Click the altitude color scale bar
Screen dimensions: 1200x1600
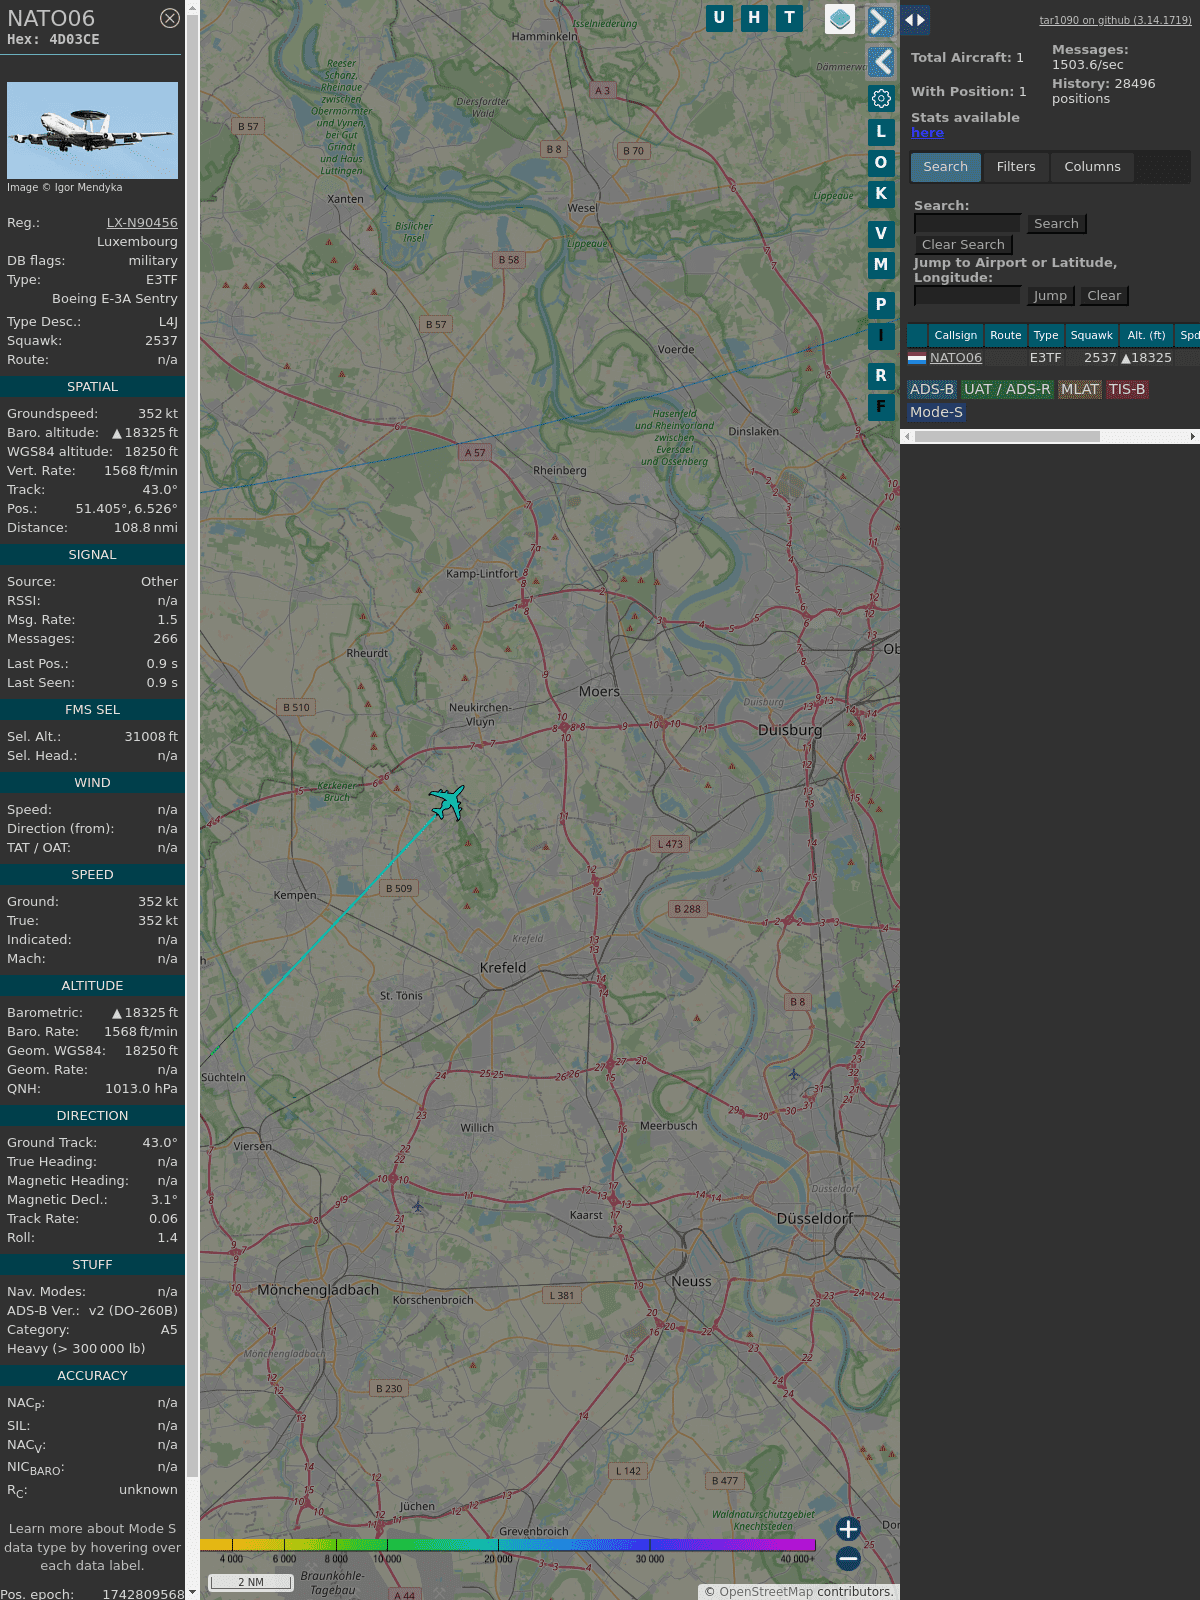(508, 1545)
